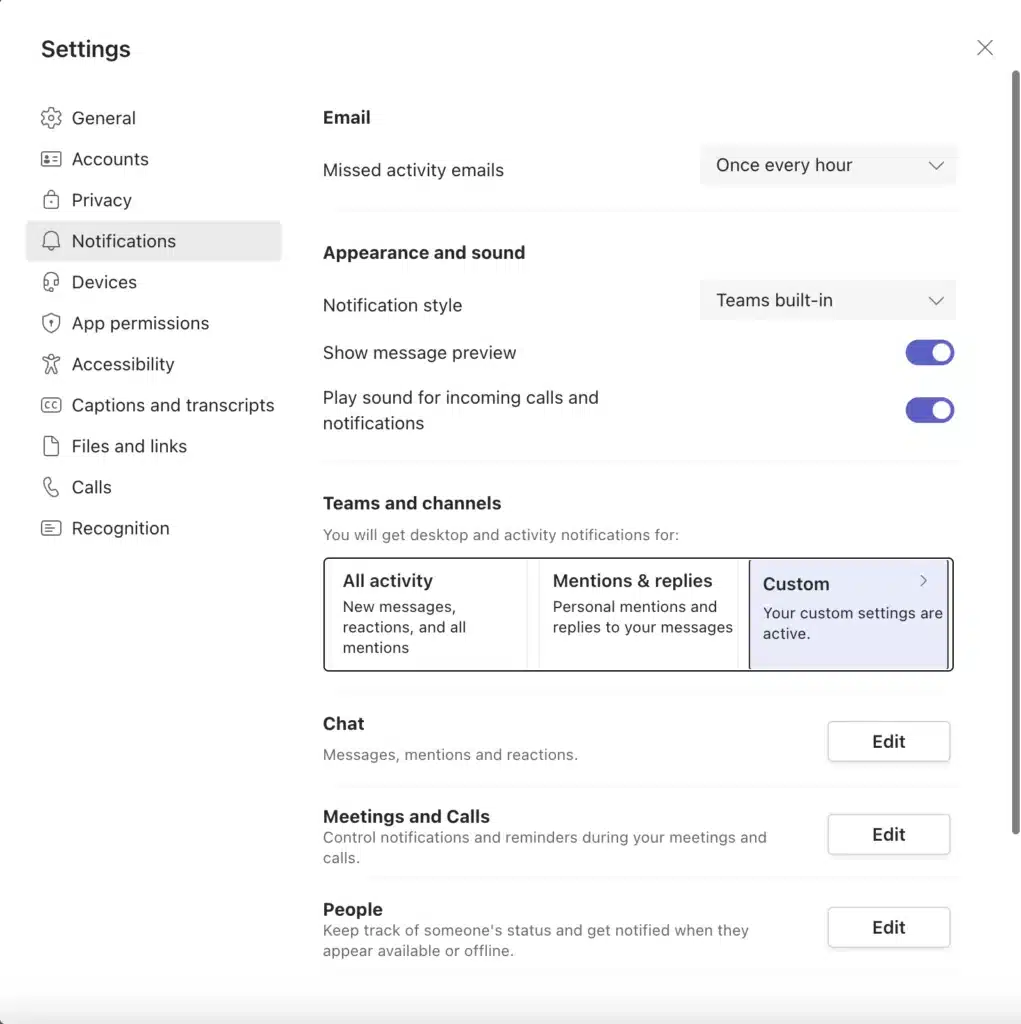The width and height of the screenshot is (1021, 1024).
Task: Close the Settings dialog with X
Action: (x=984, y=48)
